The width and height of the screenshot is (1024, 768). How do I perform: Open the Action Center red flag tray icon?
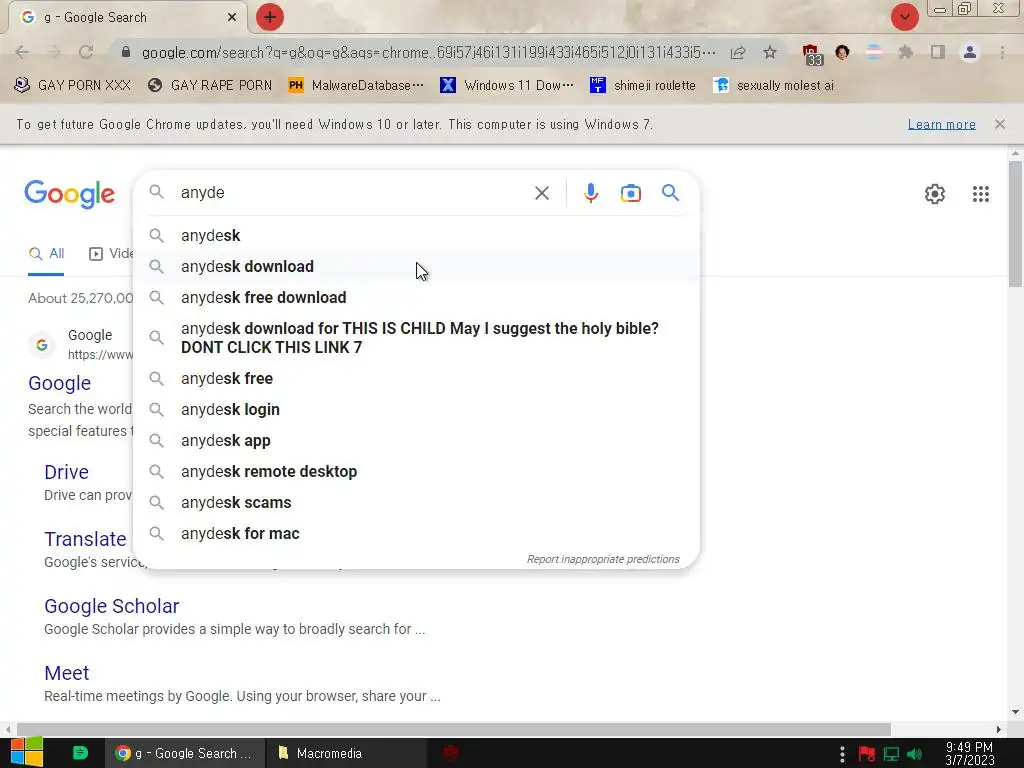click(867, 754)
